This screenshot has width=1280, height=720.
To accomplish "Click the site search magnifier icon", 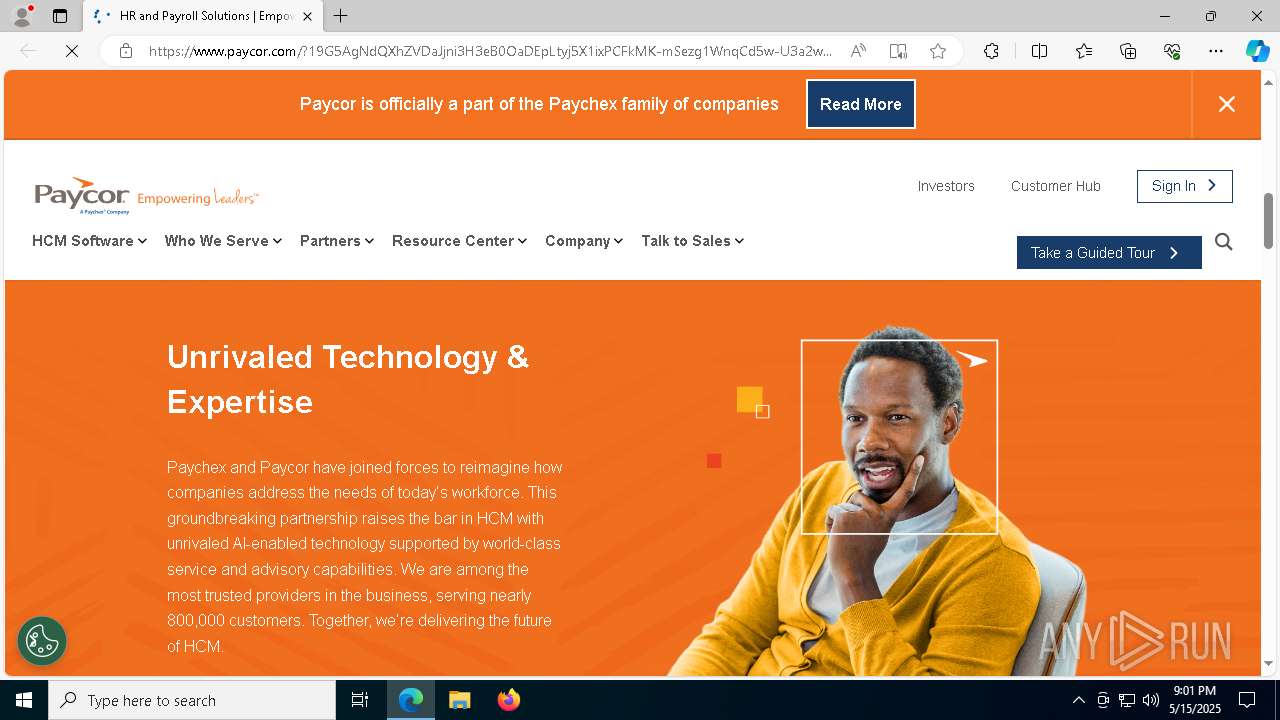I will coord(1223,242).
